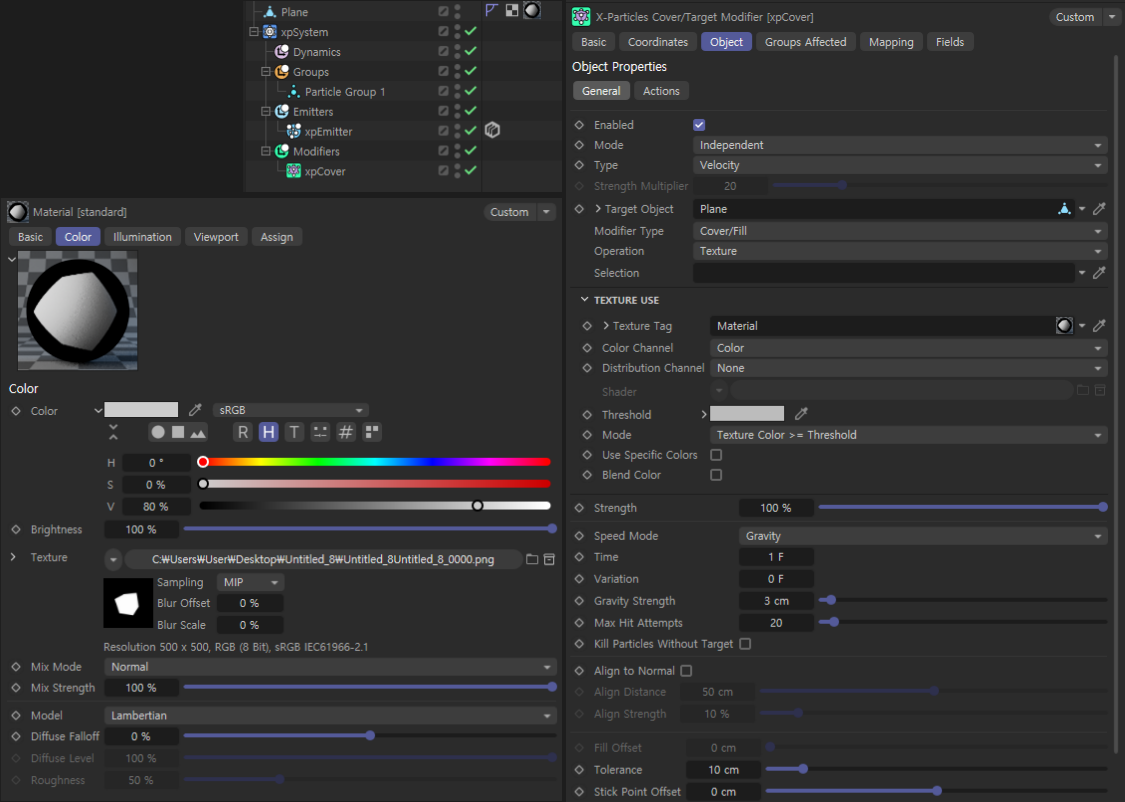Click the pick tool beside Target Object

(x=1099, y=209)
